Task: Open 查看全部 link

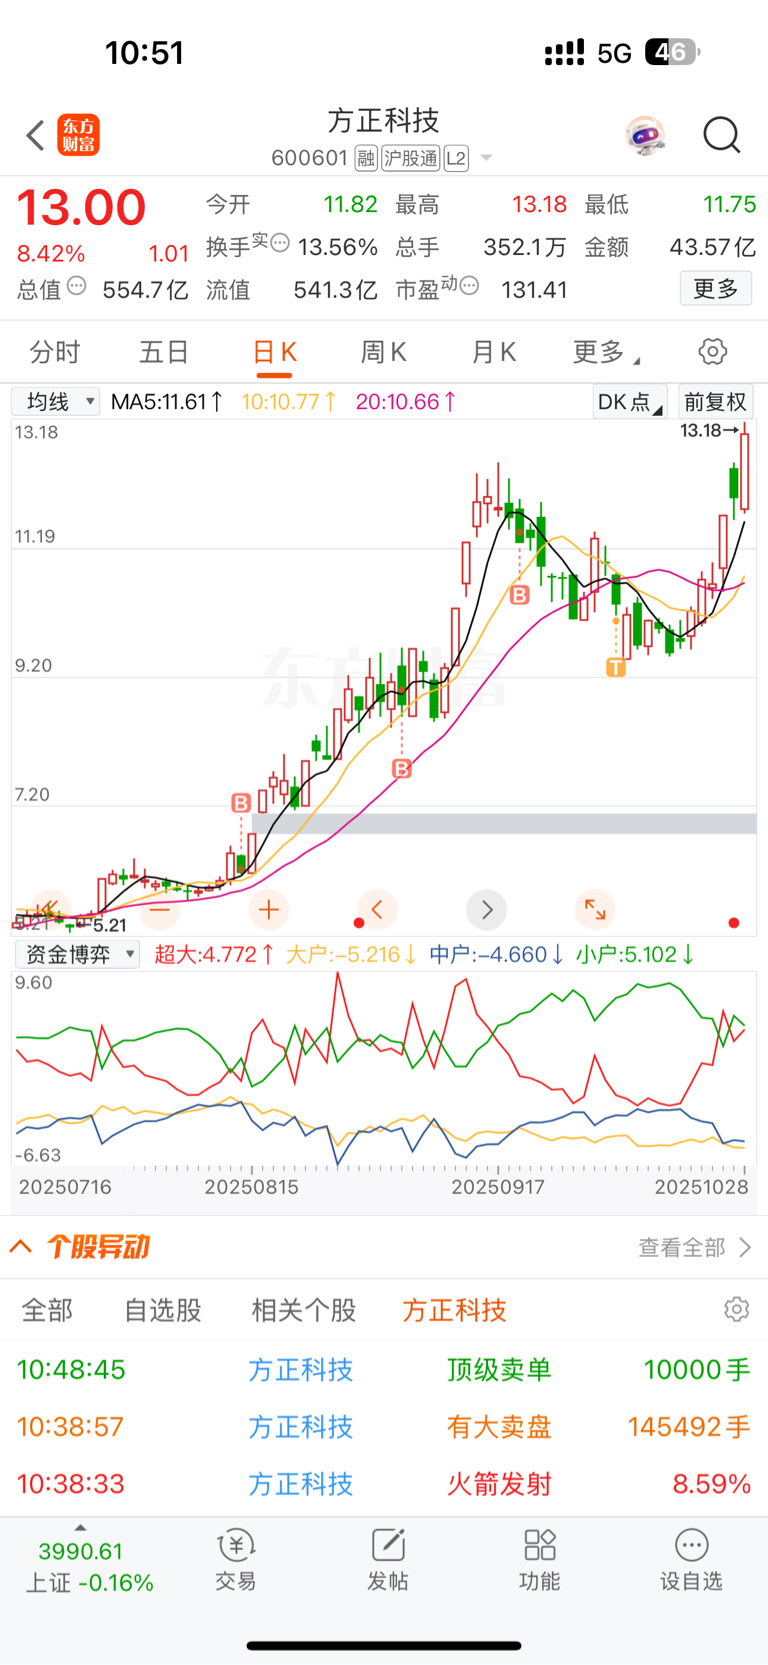Action: (695, 1248)
